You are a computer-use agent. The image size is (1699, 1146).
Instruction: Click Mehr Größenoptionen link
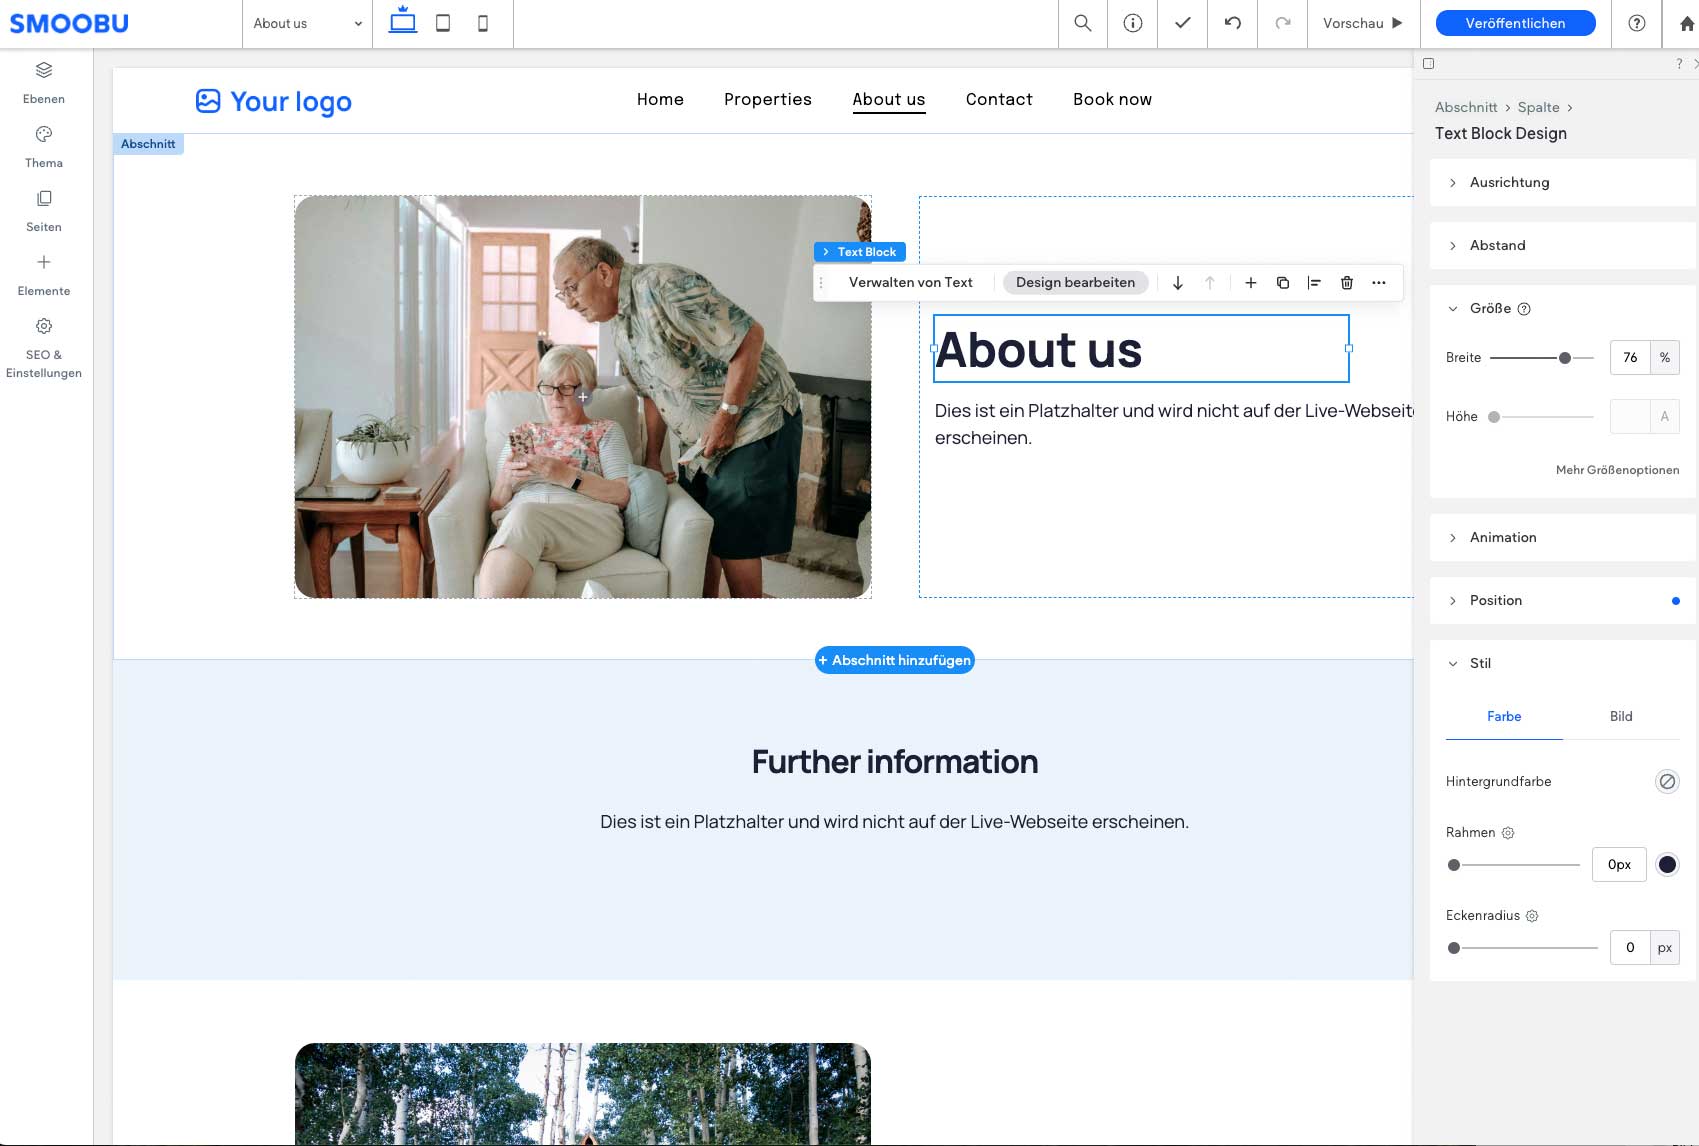point(1617,470)
